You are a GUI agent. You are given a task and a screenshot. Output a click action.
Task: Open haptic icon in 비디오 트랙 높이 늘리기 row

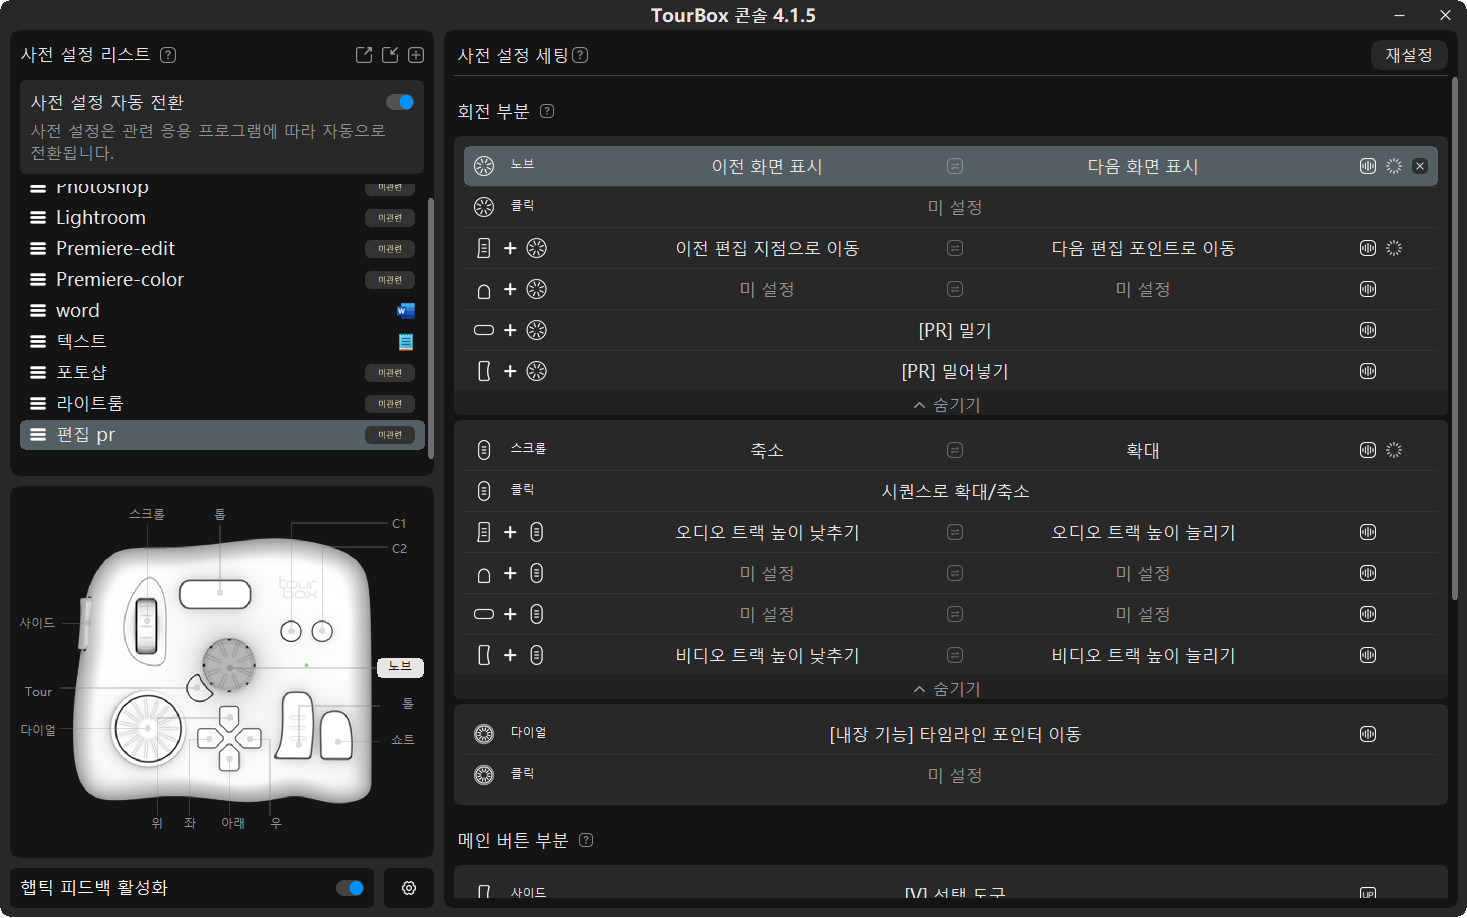click(1368, 655)
